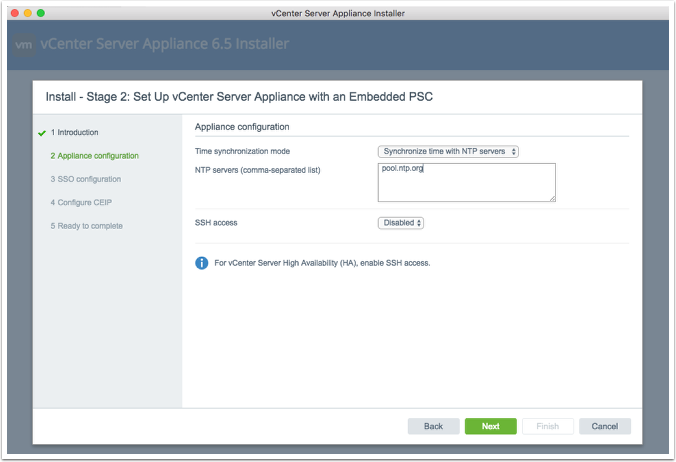Focus the NTP servers text field

click(x=466, y=182)
